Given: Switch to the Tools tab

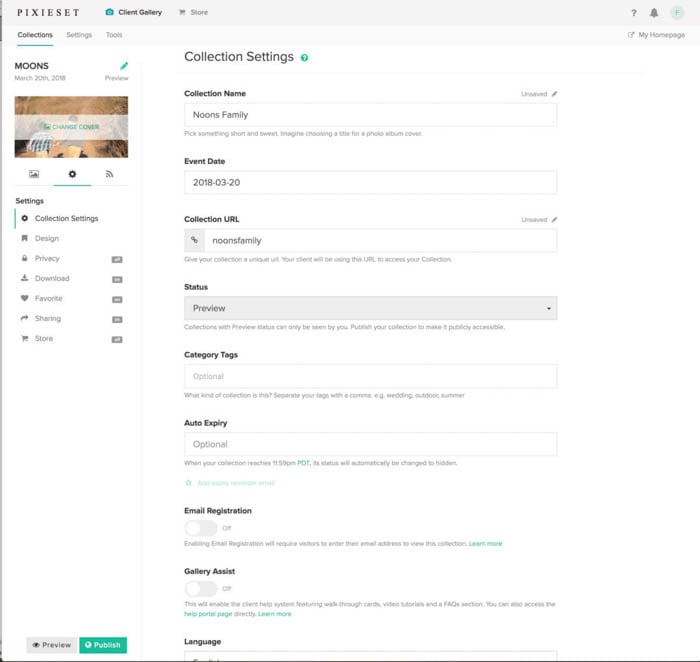Looking at the screenshot, I should (x=114, y=35).
